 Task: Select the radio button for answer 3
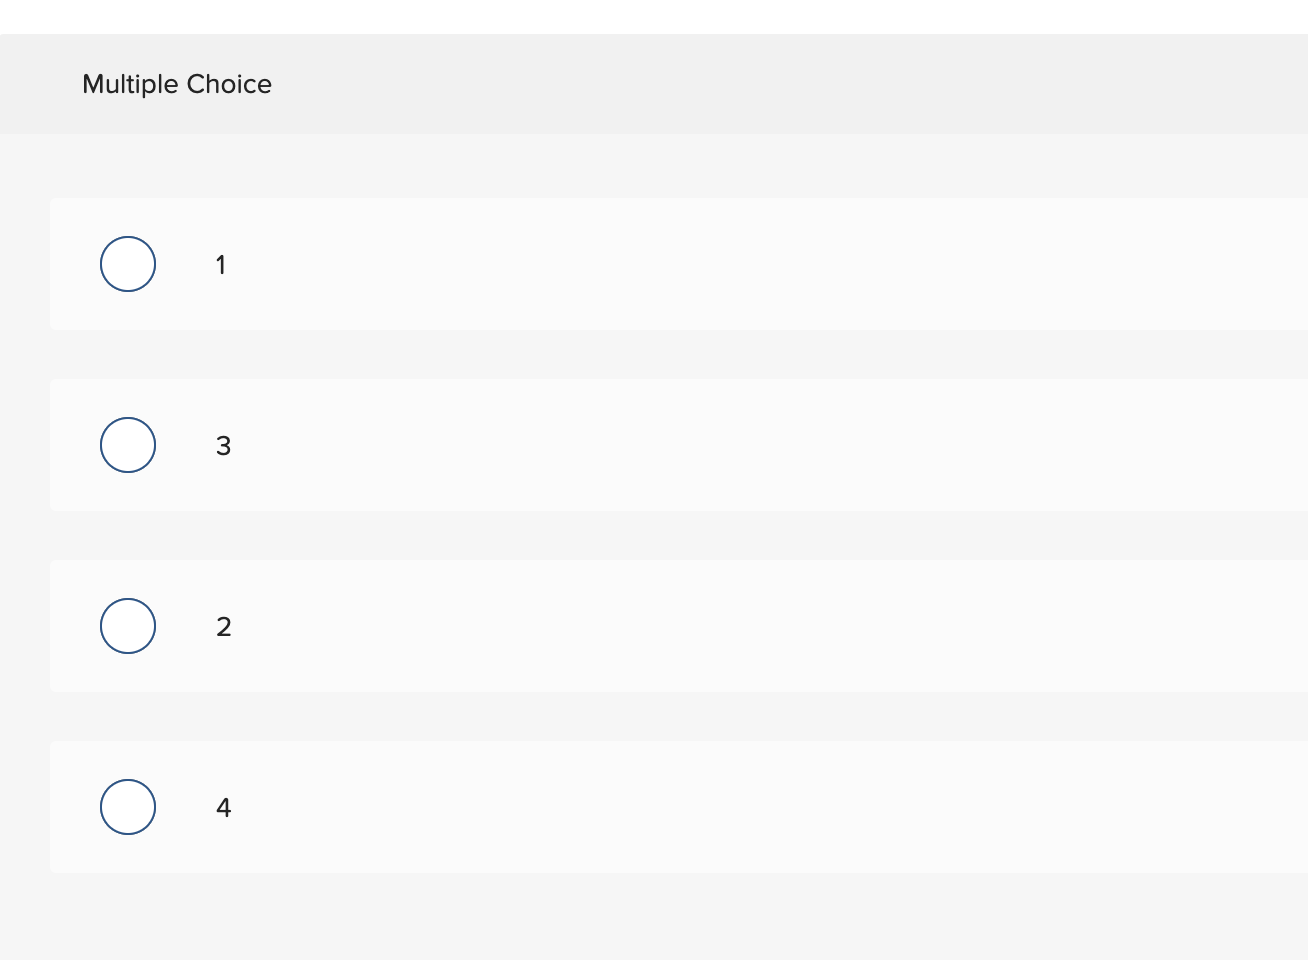click(128, 445)
